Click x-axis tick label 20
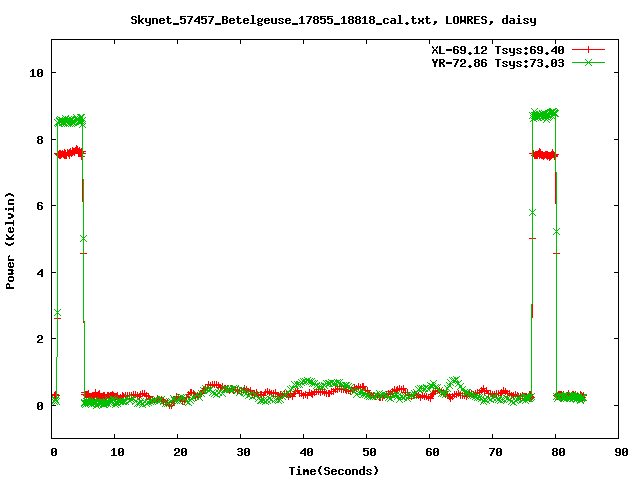Viewport: 640px width, 480px height. [x=180, y=452]
